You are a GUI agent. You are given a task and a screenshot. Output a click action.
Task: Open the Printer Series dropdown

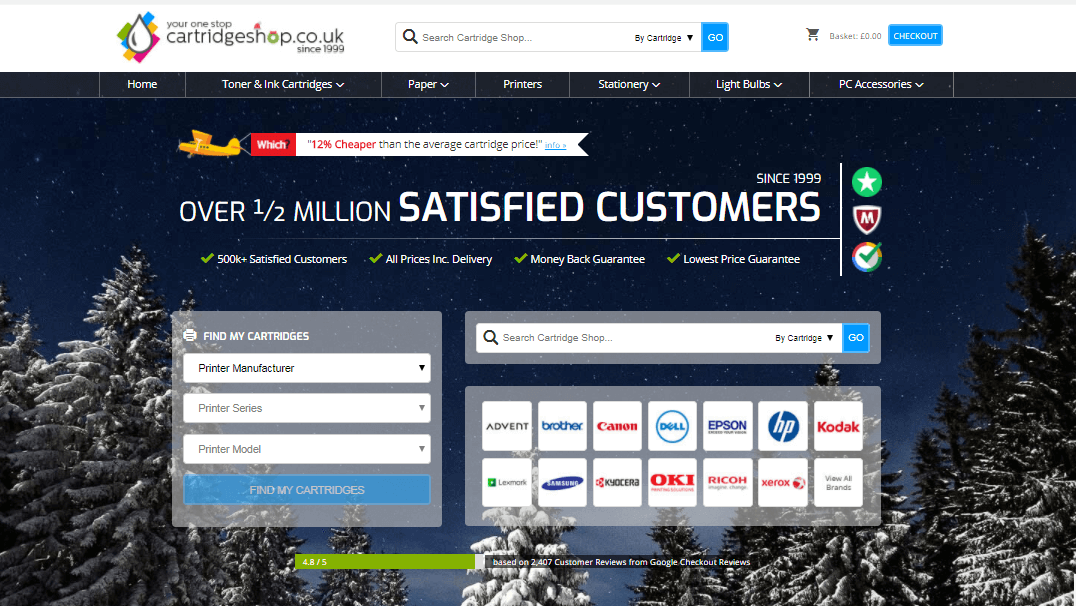(307, 408)
